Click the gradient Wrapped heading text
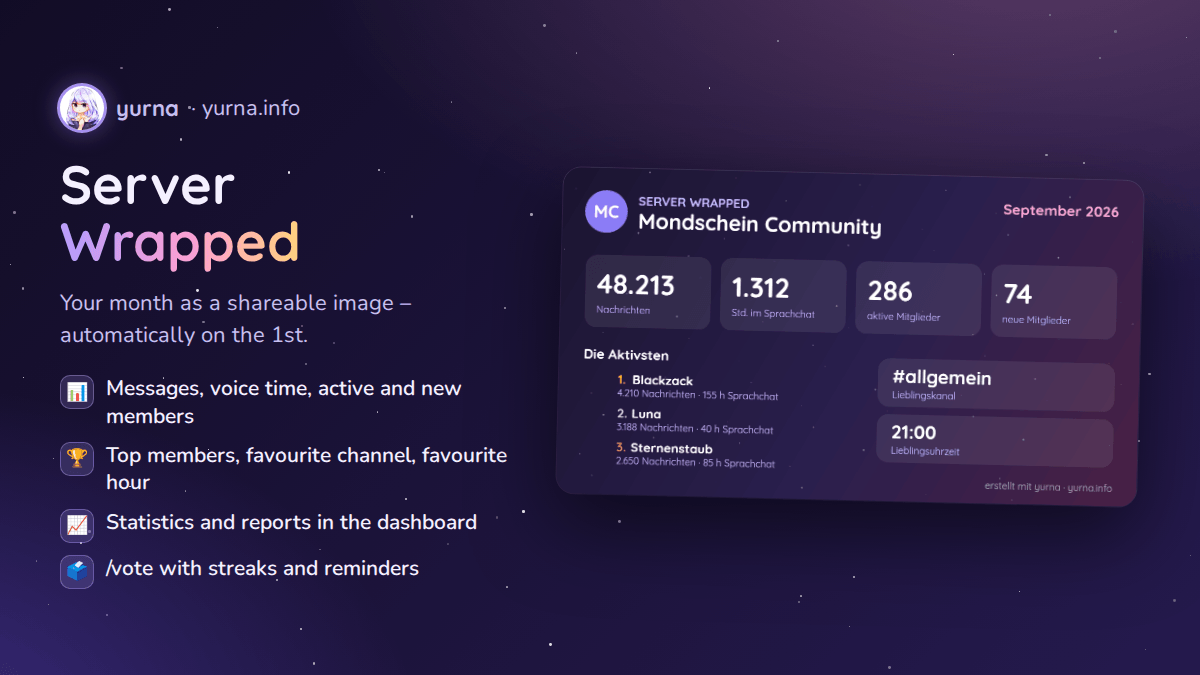Viewport: 1200px width, 675px height. click(x=180, y=243)
